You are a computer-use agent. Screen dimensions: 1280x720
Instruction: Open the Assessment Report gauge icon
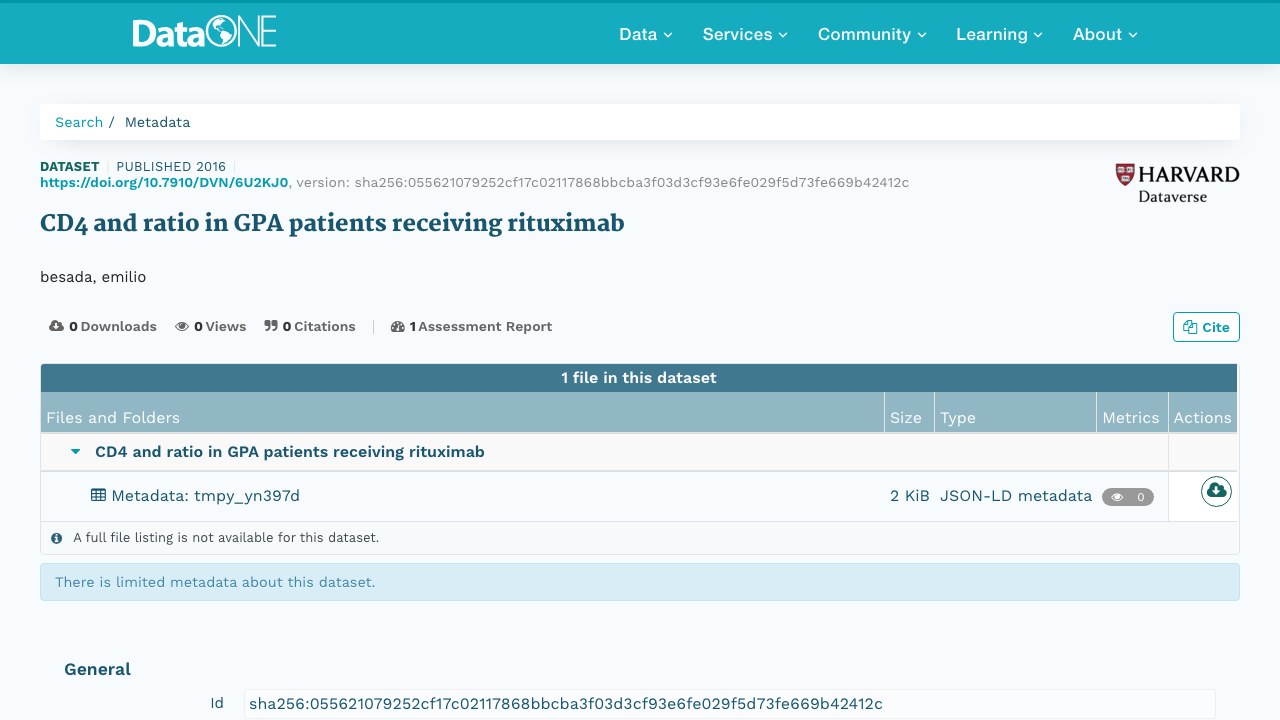pyautogui.click(x=397, y=326)
